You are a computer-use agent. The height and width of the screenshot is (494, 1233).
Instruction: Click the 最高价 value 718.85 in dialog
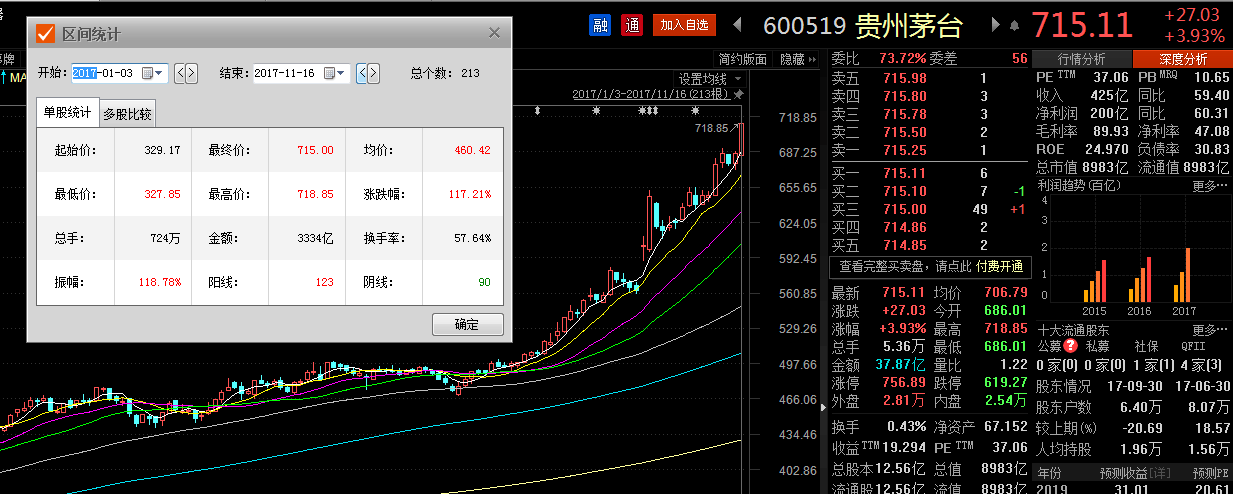coord(315,194)
